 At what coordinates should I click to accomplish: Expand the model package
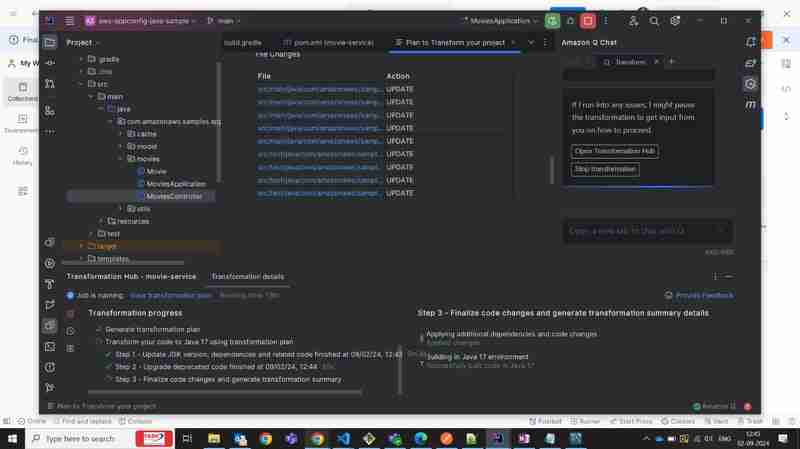[121, 146]
